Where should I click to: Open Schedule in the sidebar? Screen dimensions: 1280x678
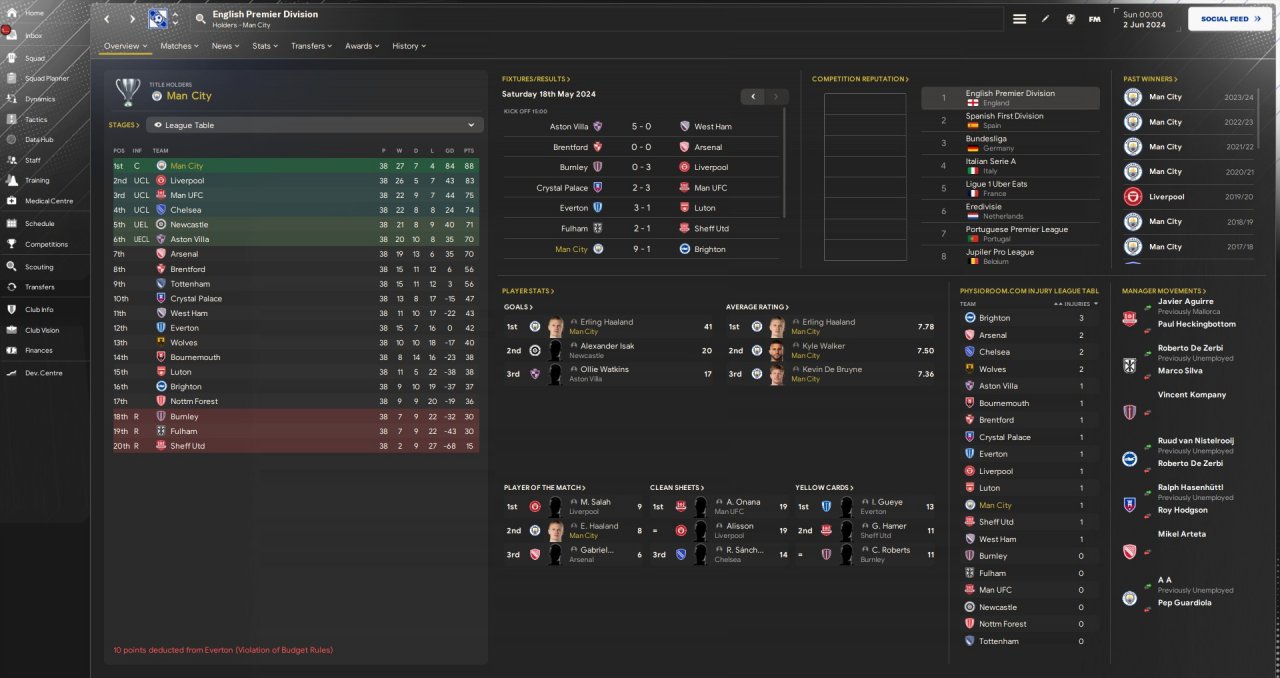pos(40,224)
